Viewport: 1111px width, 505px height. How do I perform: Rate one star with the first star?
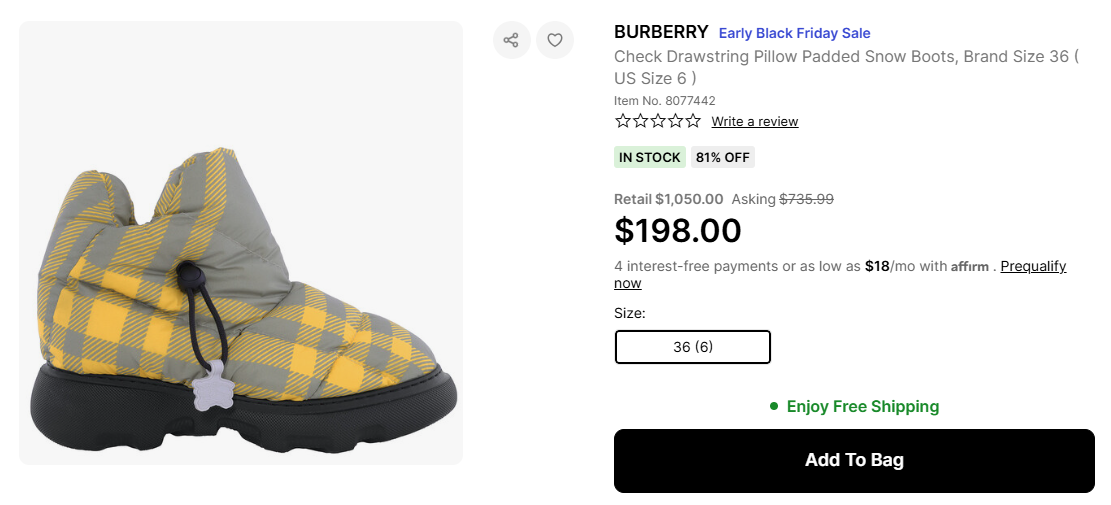pos(623,121)
